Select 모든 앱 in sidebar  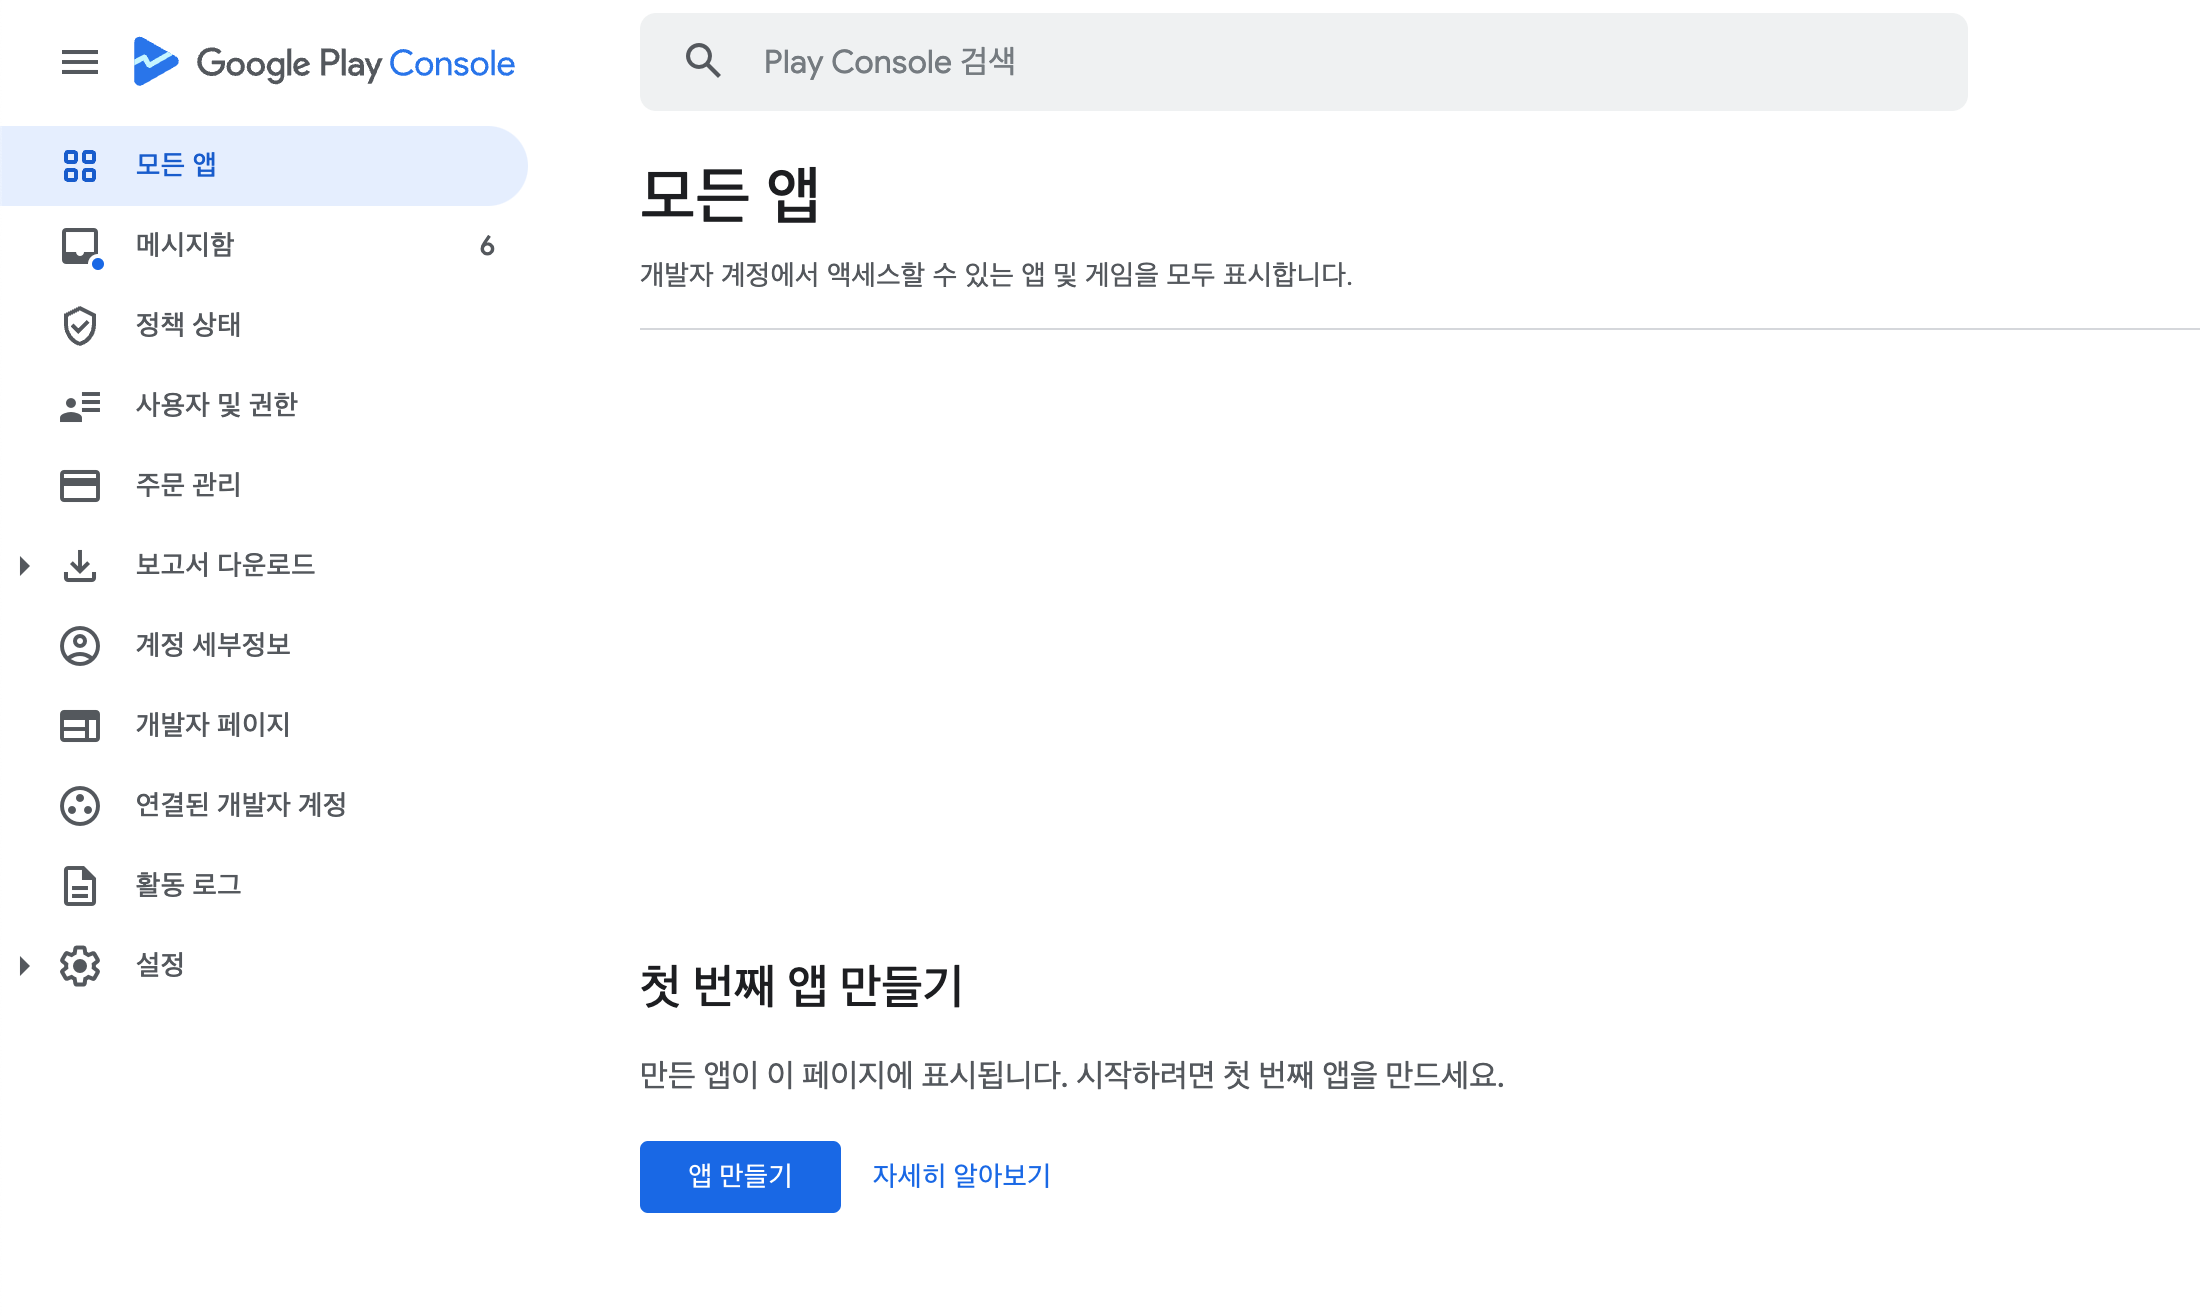click(176, 165)
